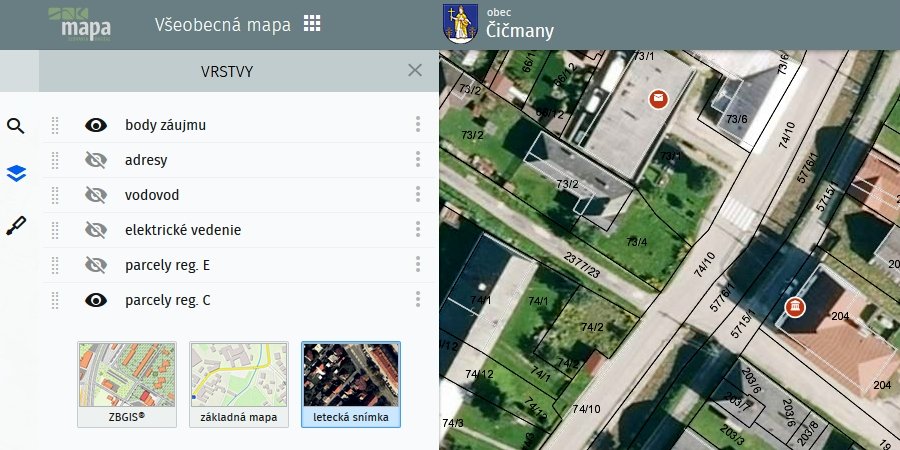Open options menu for elektrické vedenie
900x450 pixels.
[x=418, y=229]
